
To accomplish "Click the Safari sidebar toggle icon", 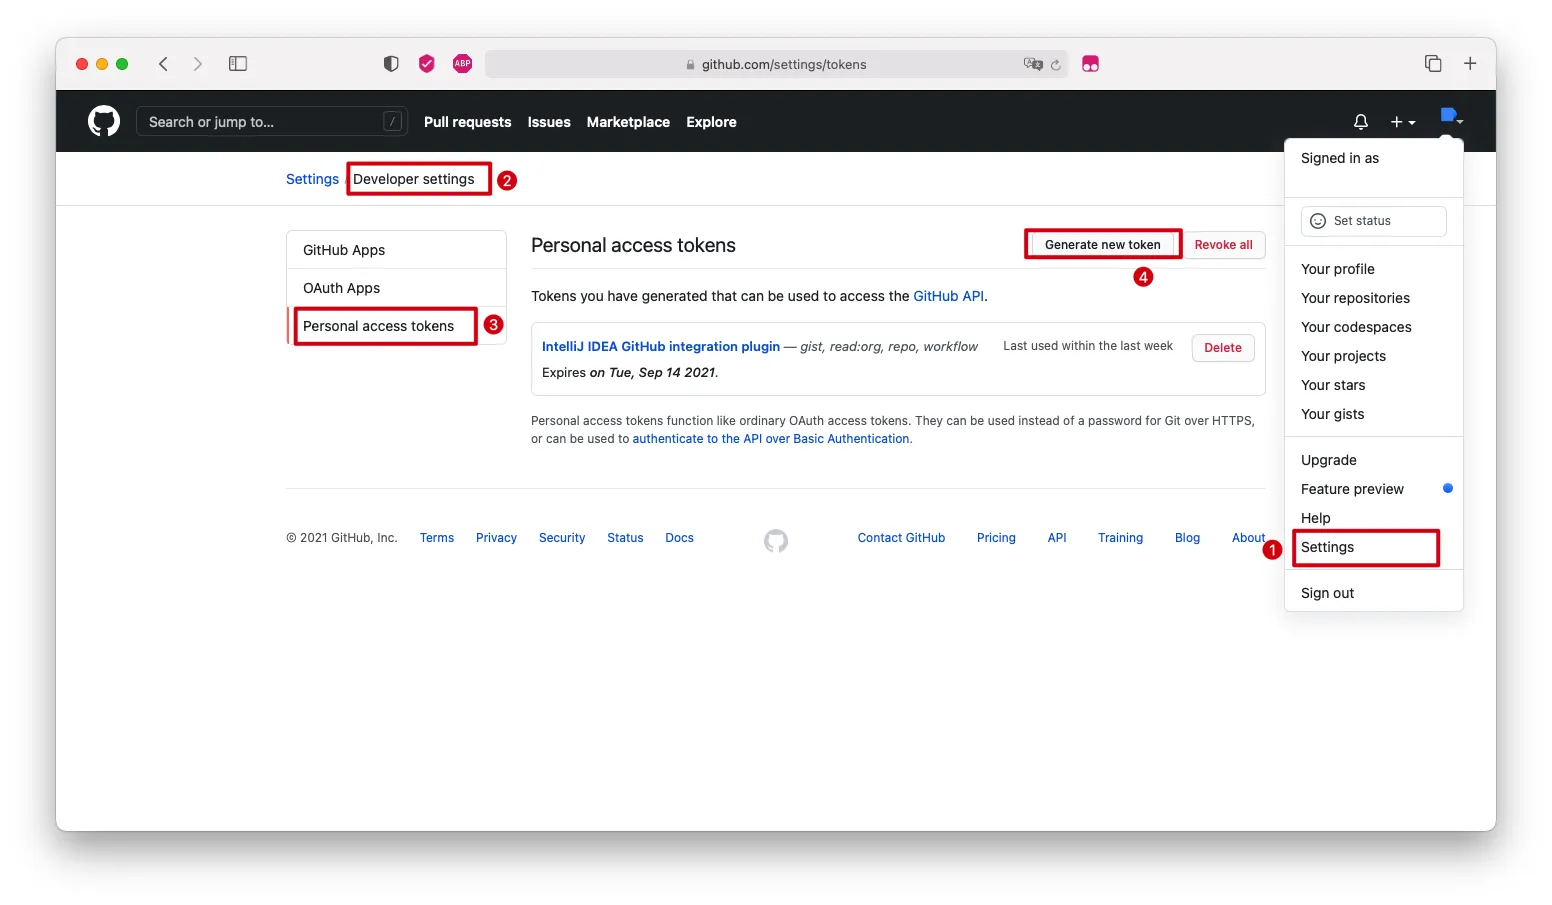I will (x=238, y=64).
